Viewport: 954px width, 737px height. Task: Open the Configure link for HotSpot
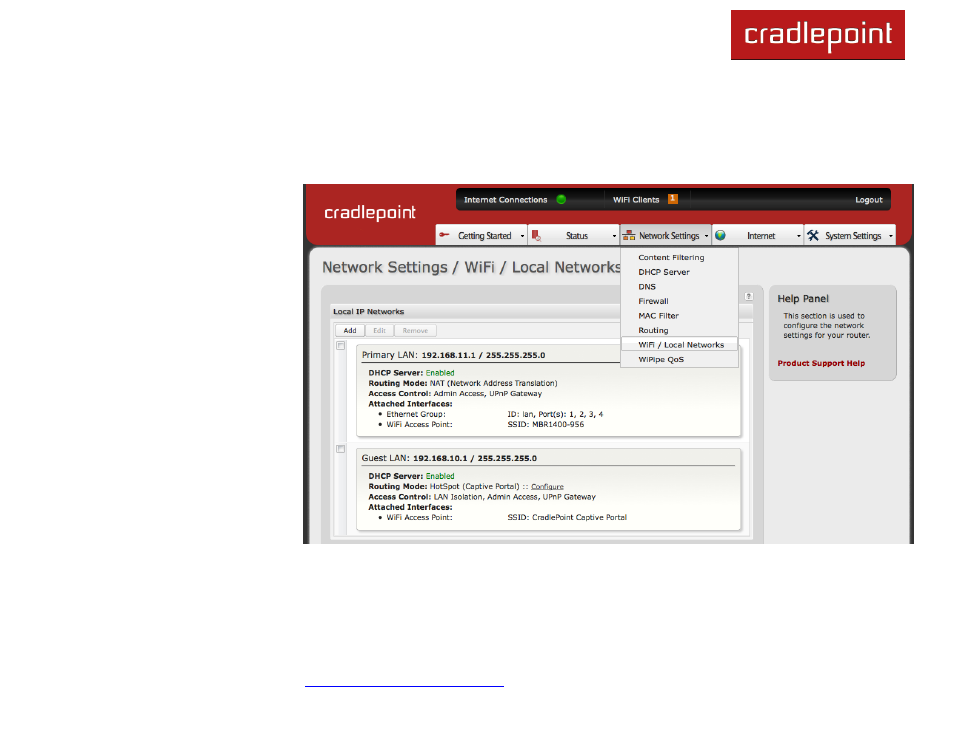tap(547, 486)
